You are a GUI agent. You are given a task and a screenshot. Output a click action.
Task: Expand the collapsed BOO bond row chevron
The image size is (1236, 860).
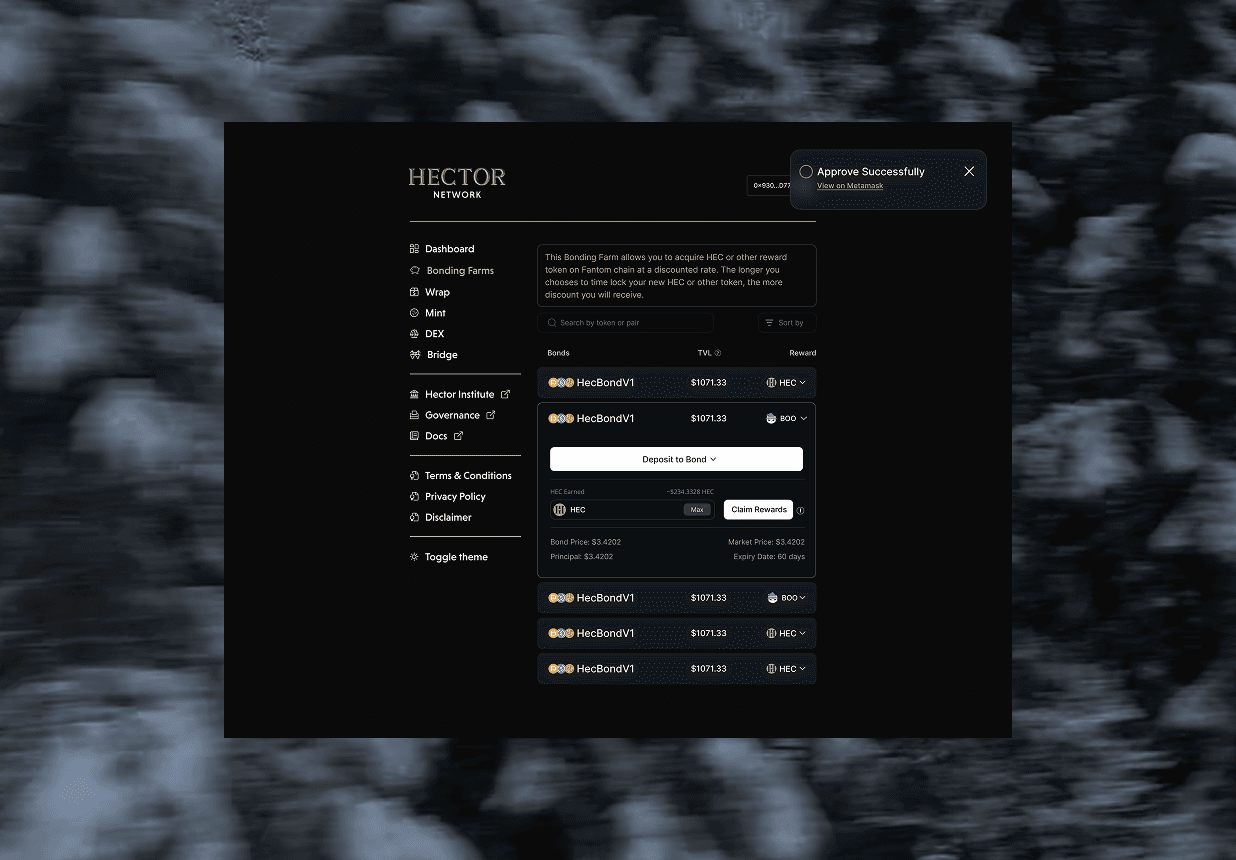804,598
